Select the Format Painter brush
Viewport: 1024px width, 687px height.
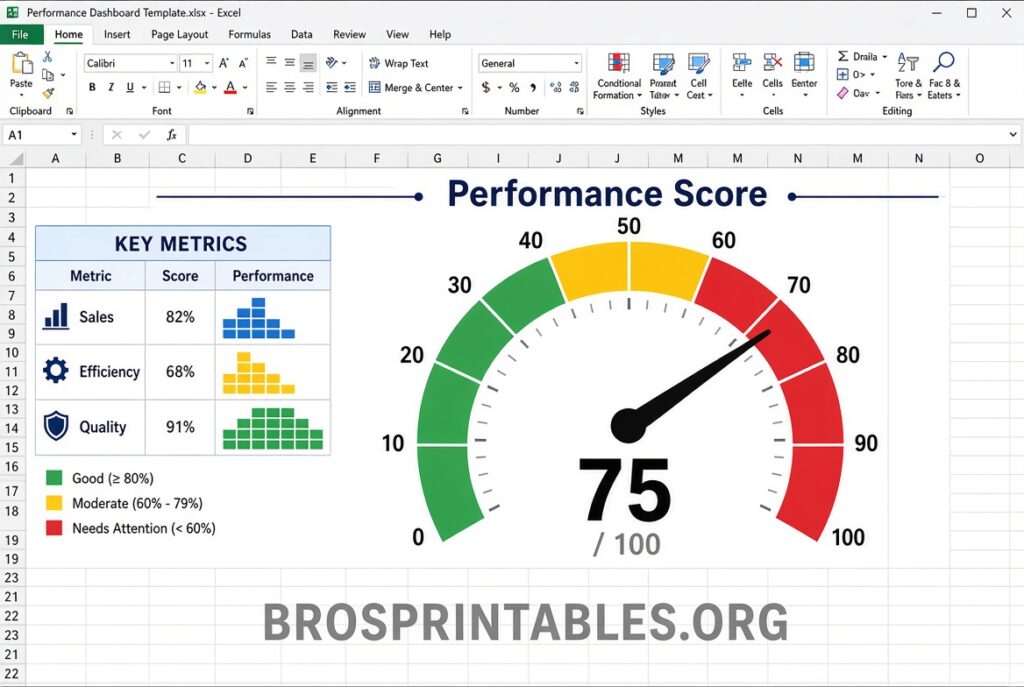coord(48,93)
